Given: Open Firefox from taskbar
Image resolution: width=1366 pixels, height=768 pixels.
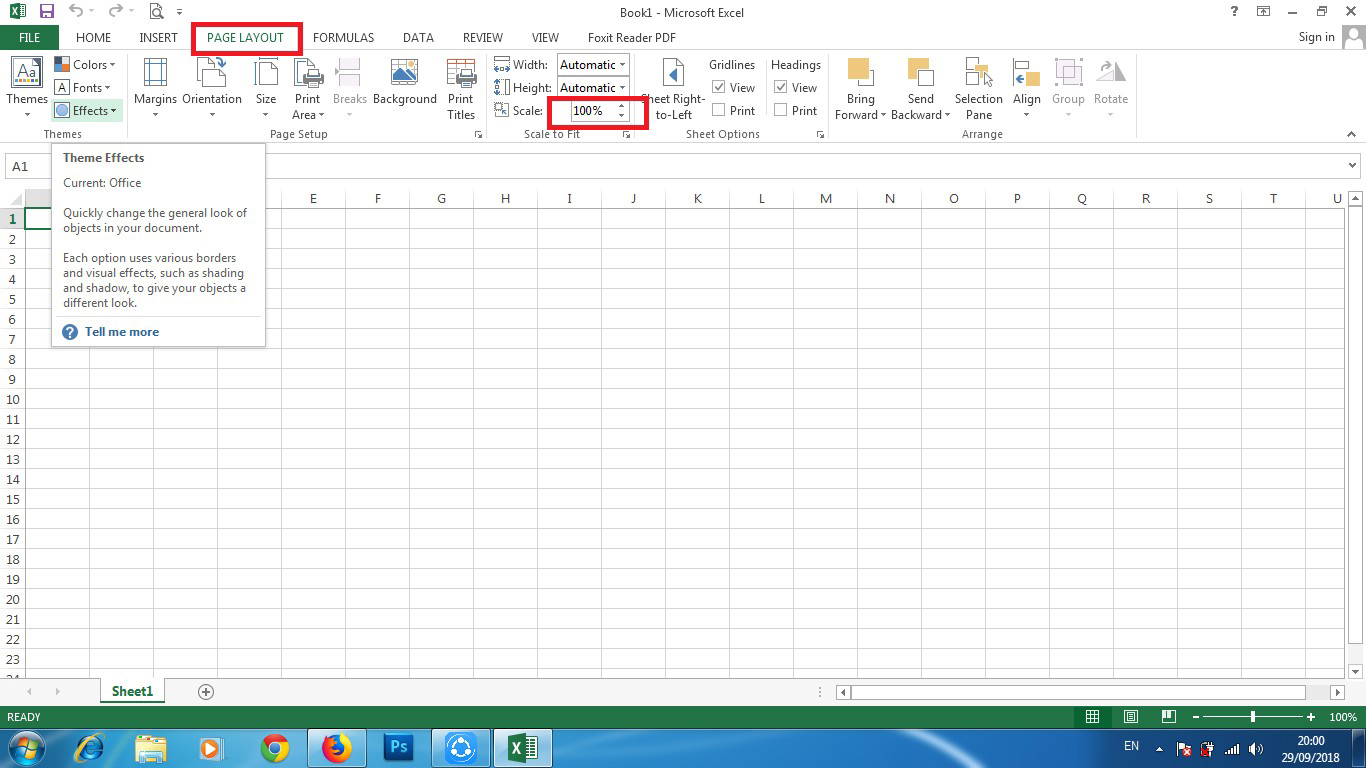Looking at the screenshot, I should [337, 748].
